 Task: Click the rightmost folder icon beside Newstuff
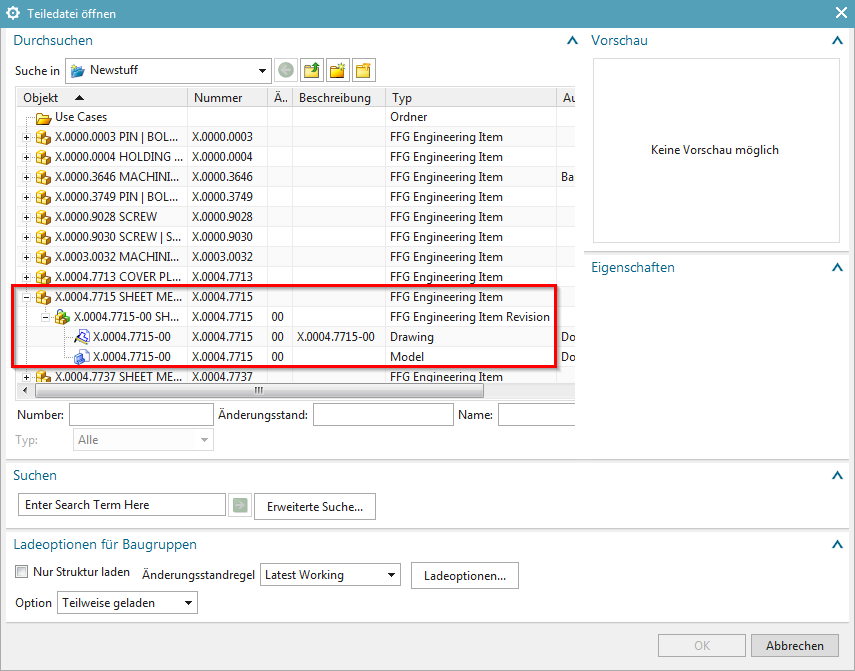tap(363, 71)
